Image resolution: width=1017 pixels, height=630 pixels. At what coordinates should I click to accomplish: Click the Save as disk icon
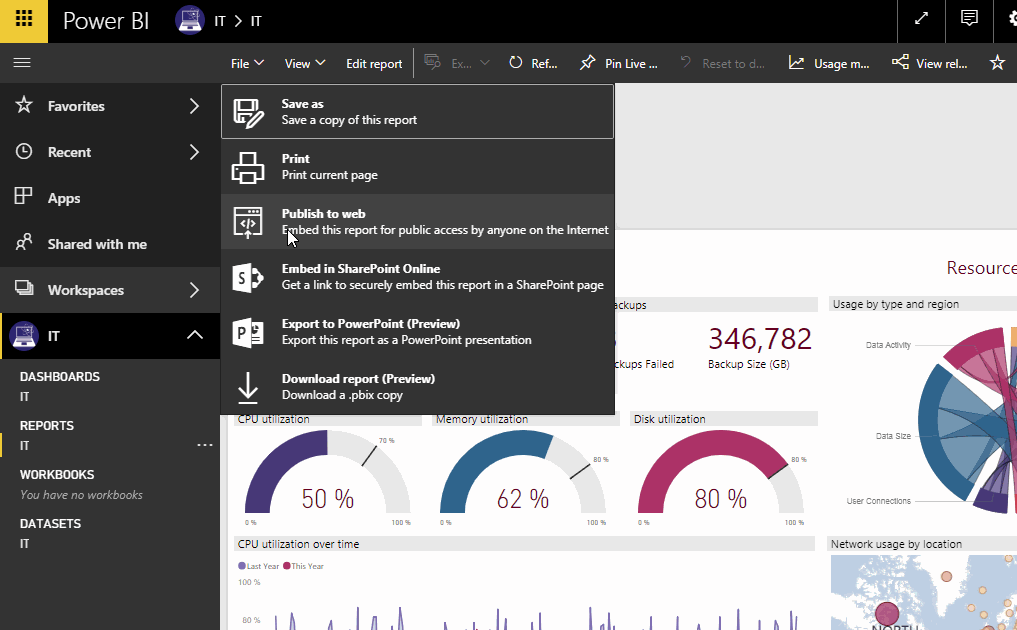248,113
